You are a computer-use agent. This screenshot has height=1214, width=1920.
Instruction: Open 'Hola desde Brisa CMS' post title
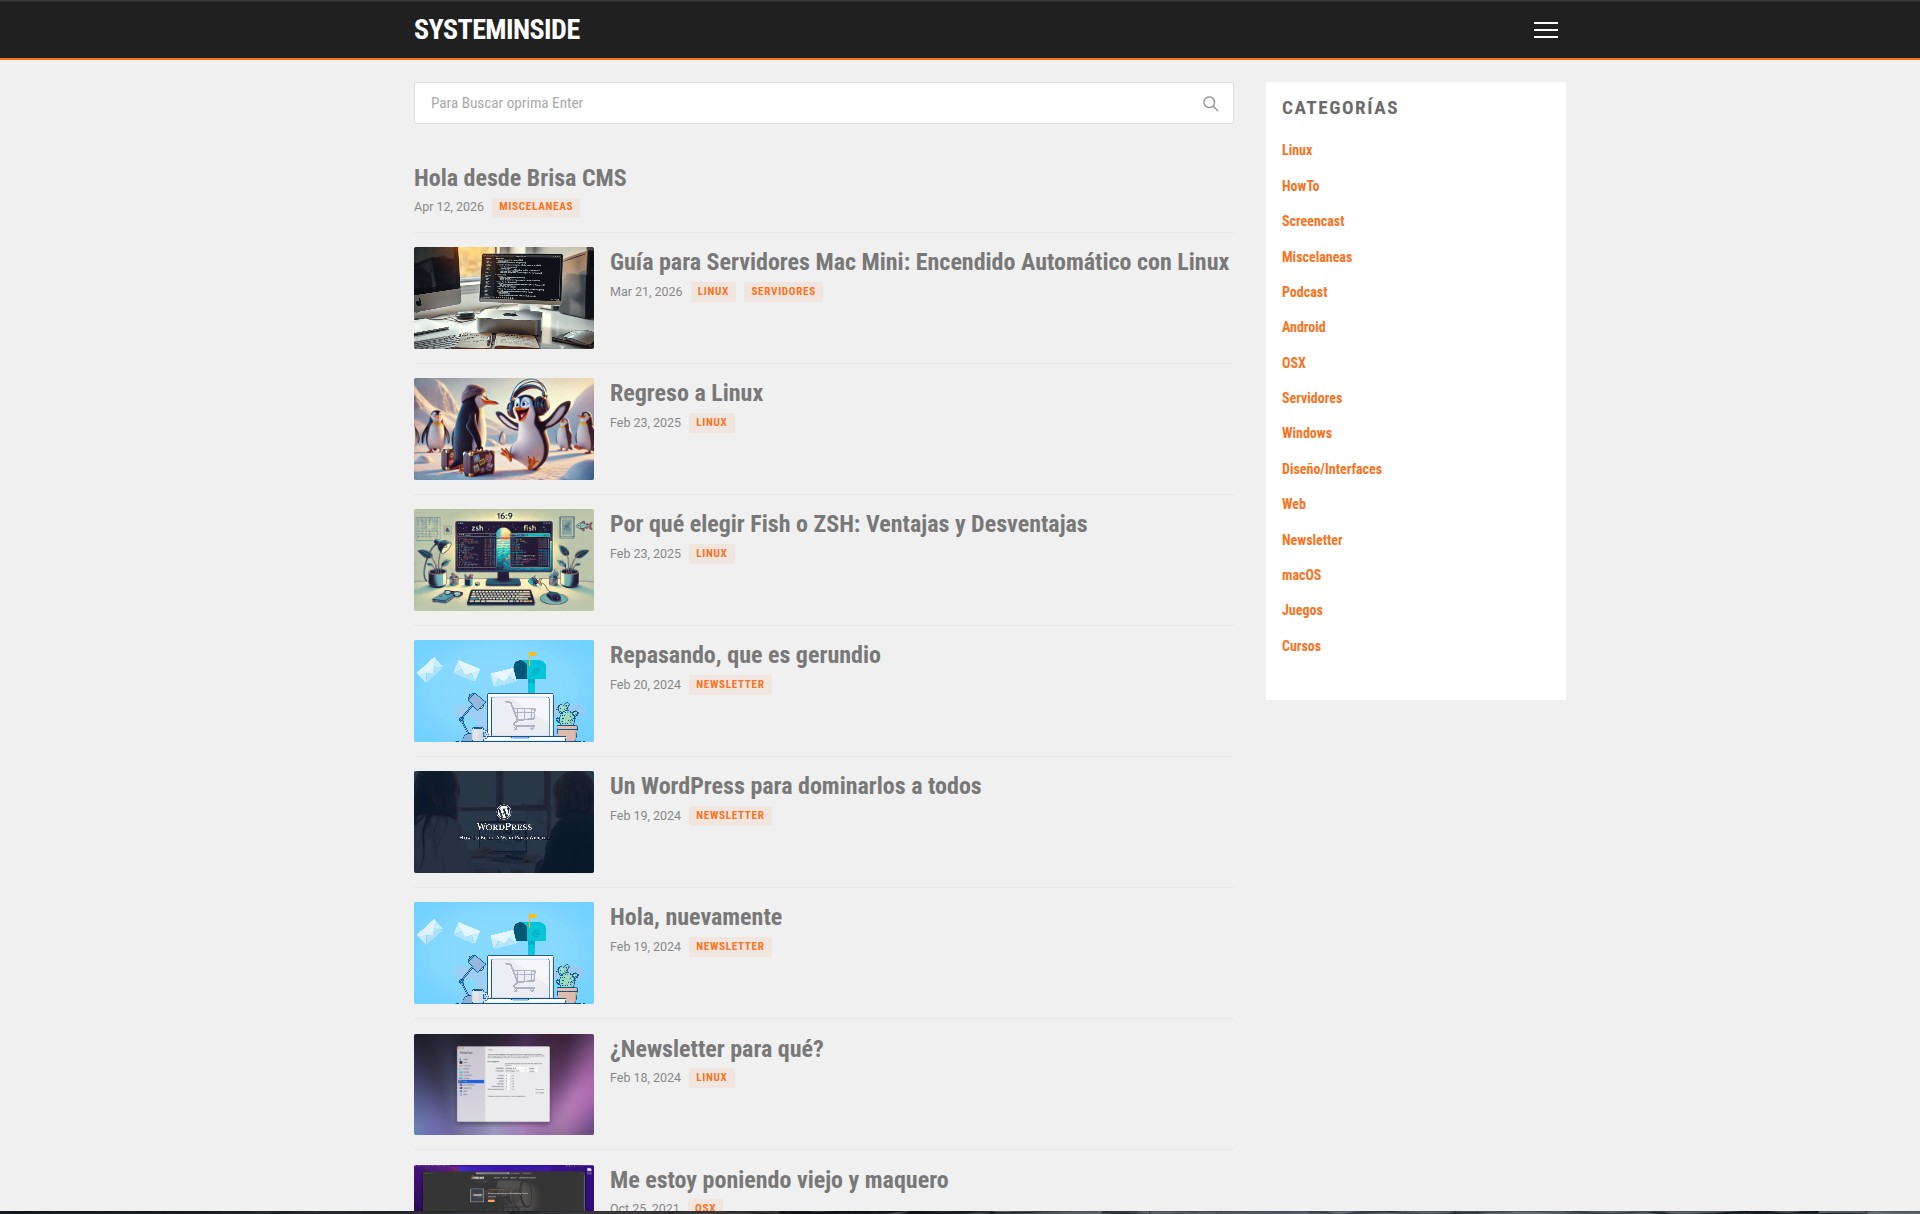pos(520,178)
